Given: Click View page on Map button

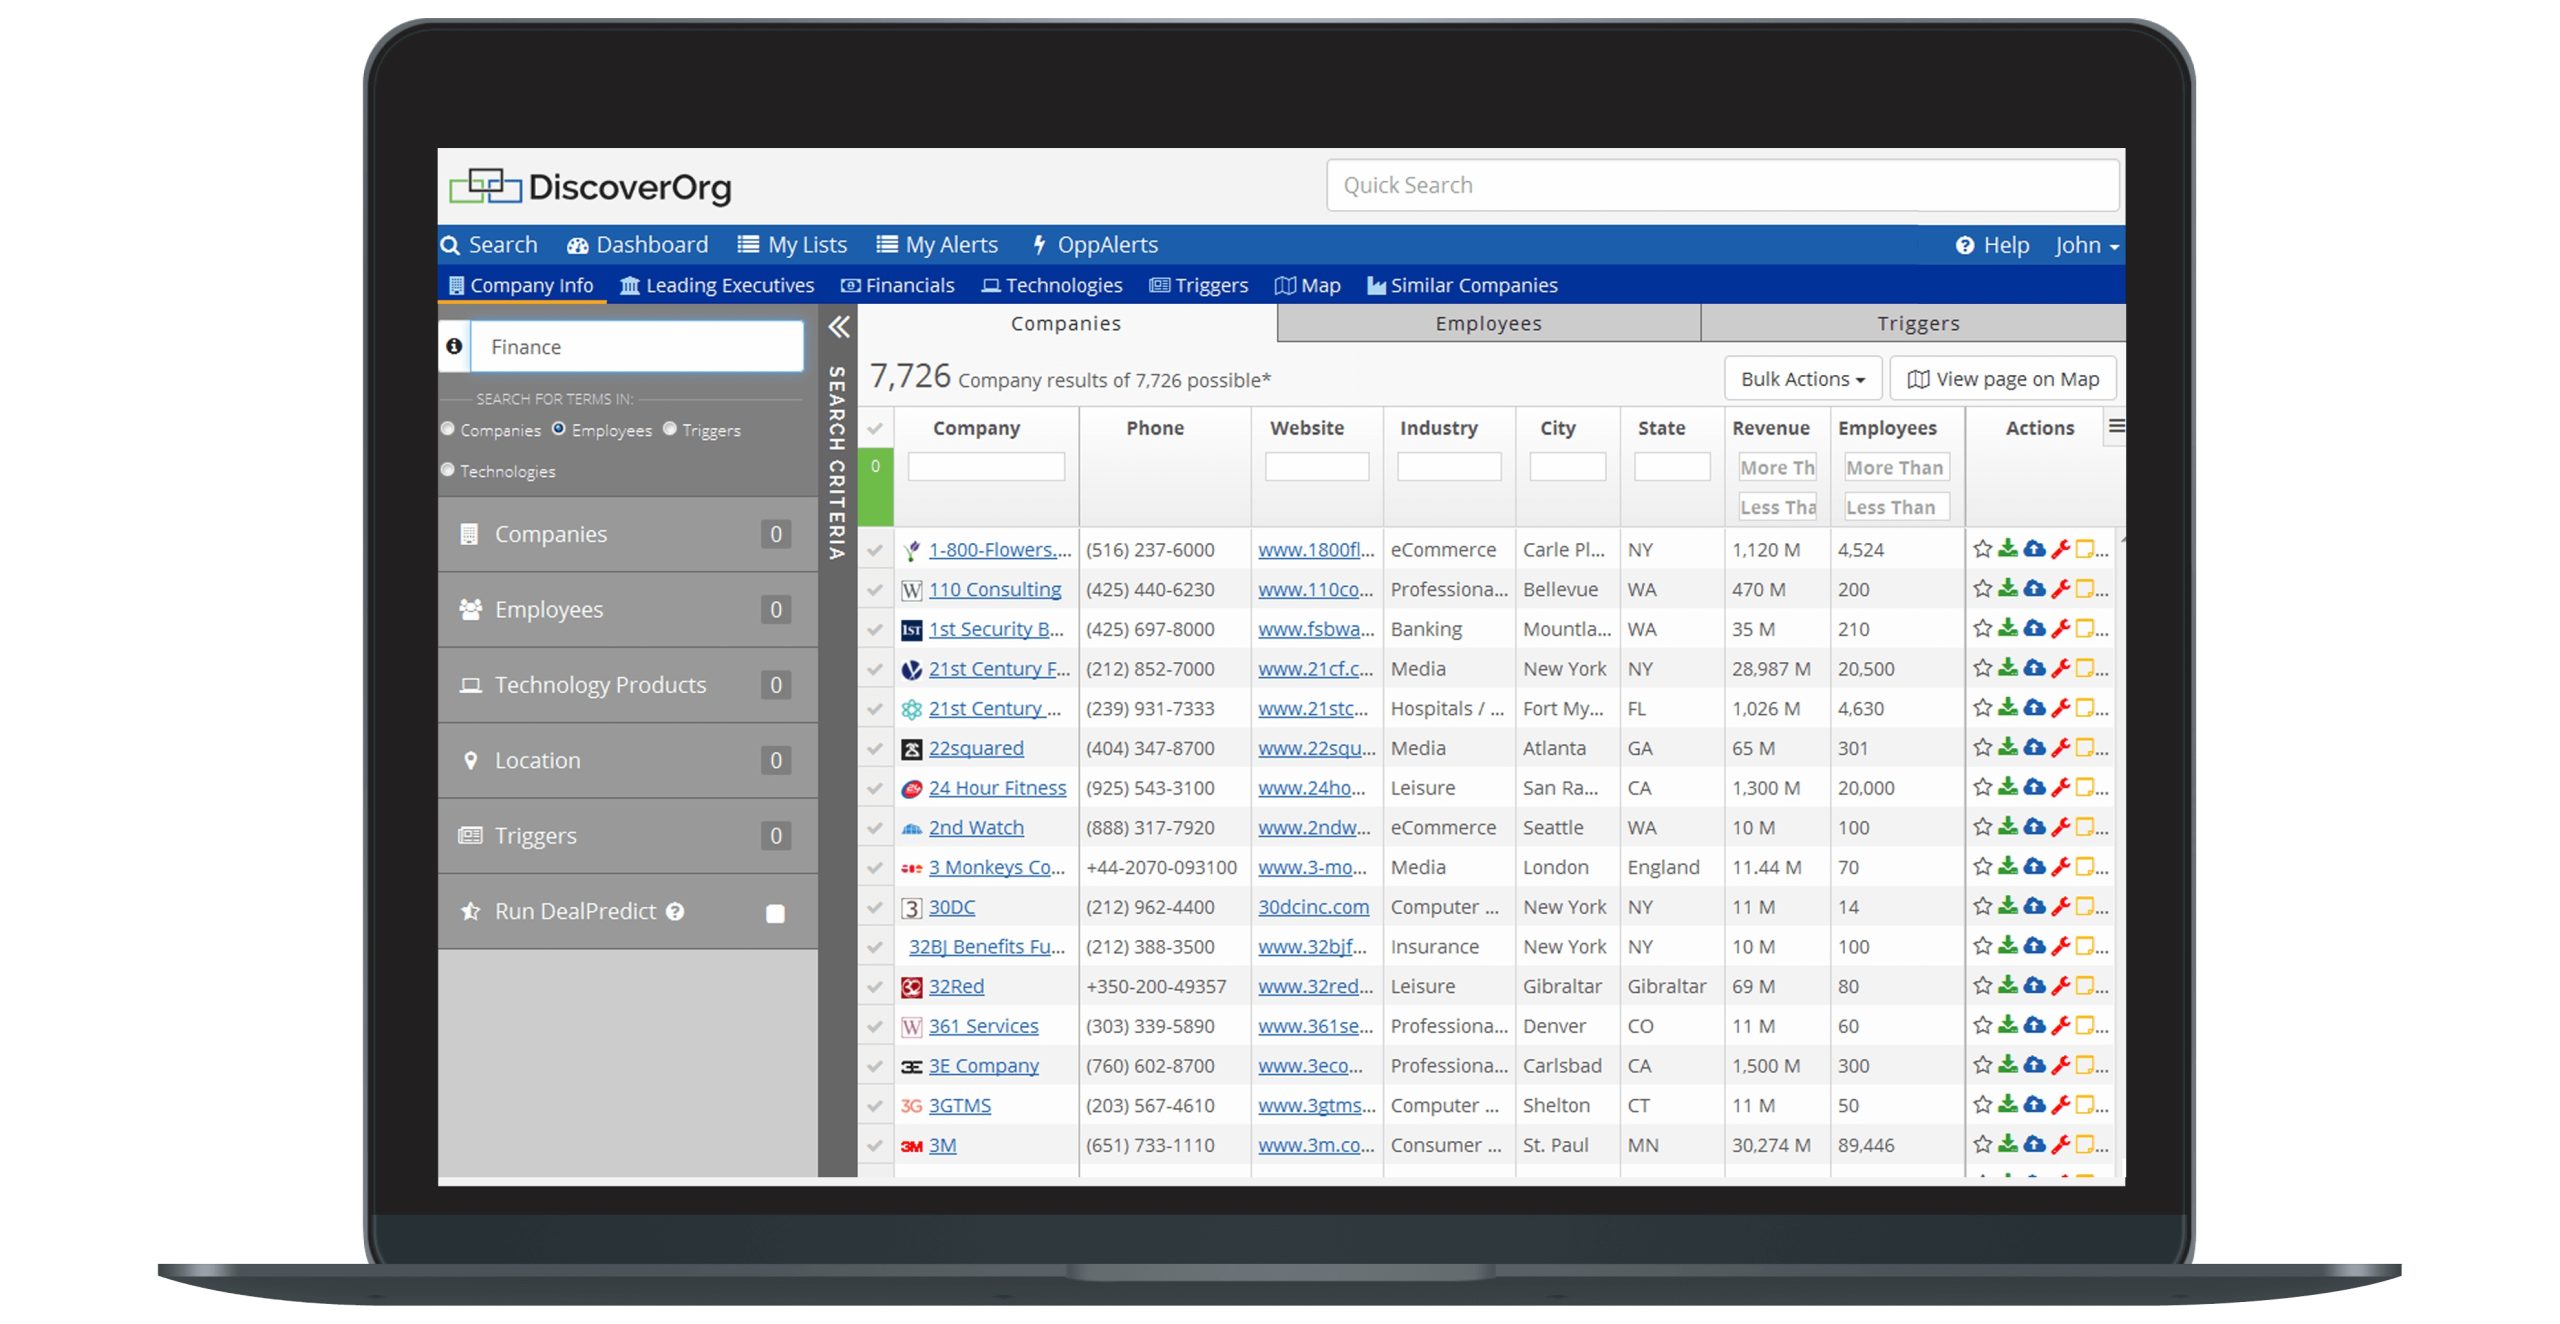Looking at the screenshot, I should pos(2003,379).
